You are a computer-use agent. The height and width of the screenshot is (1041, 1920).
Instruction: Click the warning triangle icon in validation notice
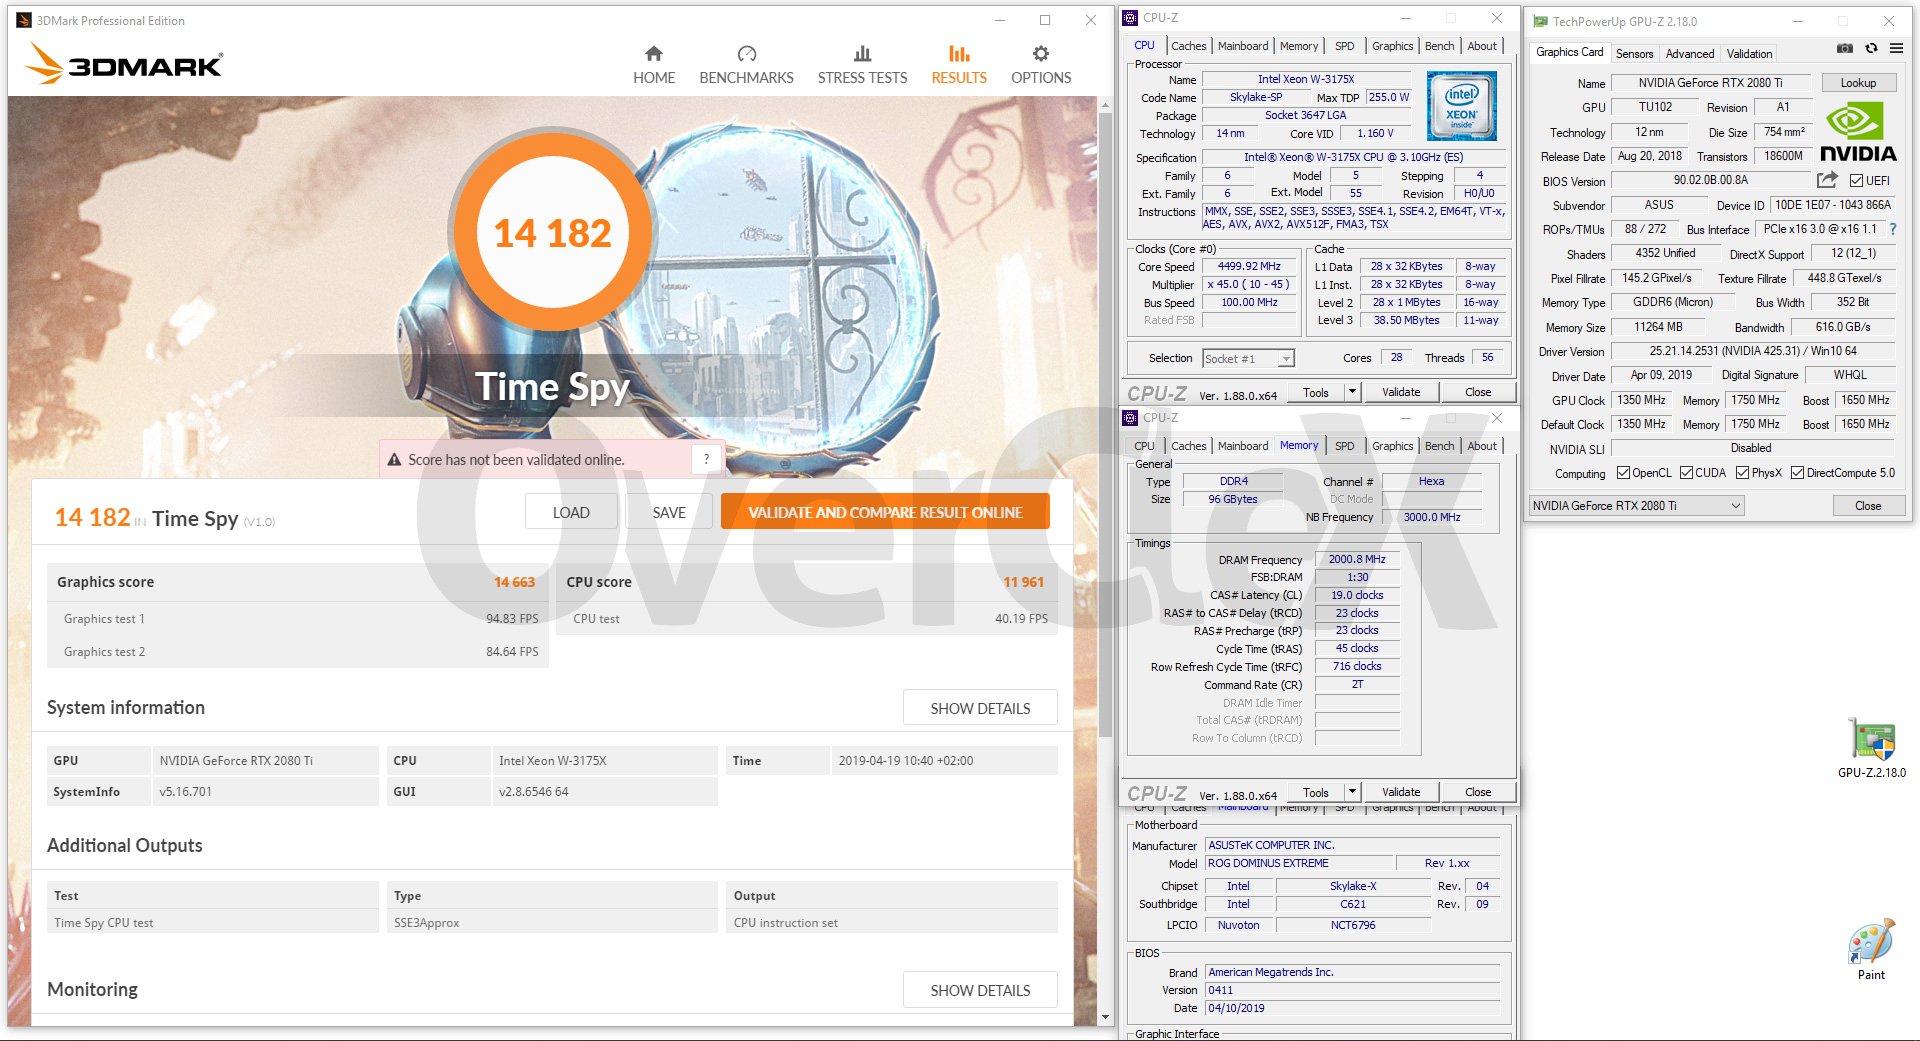point(394,460)
